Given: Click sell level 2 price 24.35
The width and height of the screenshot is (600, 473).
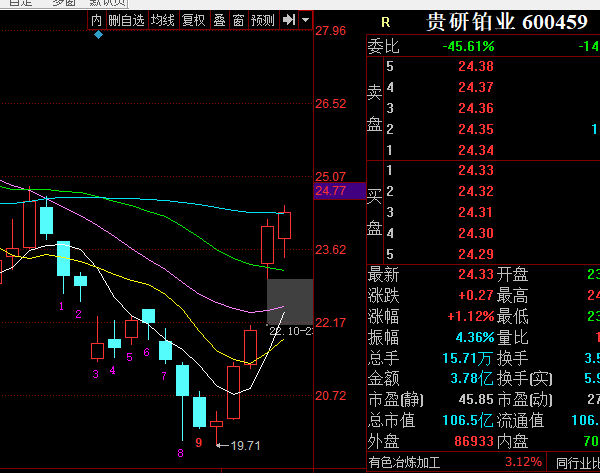Looking at the screenshot, I should tap(476, 129).
